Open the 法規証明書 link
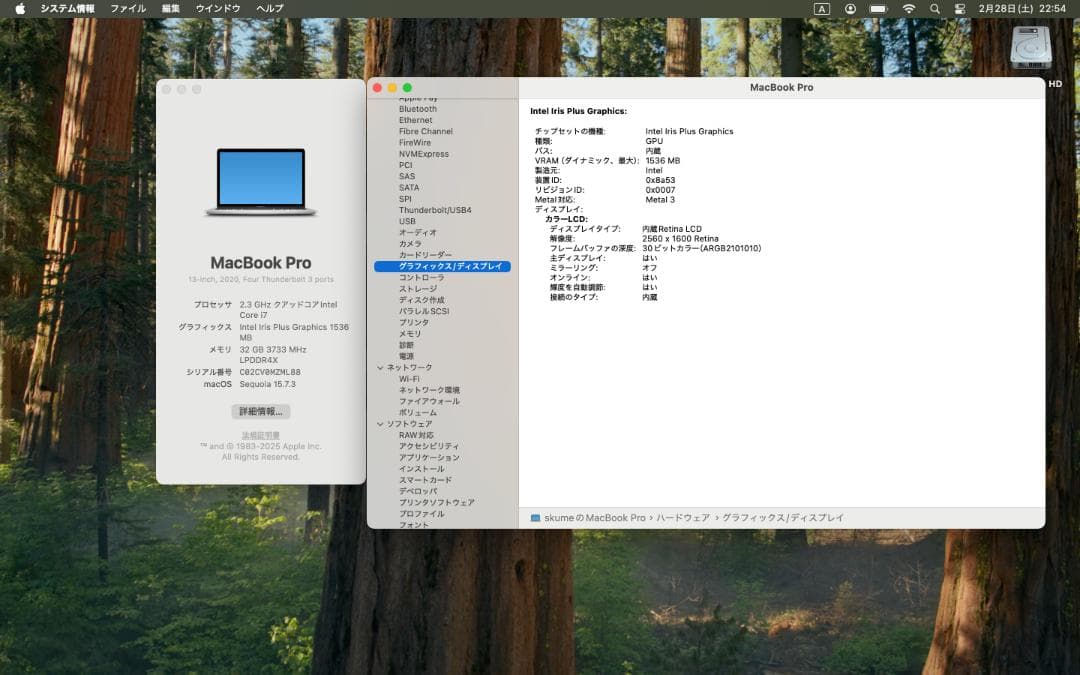 coord(260,434)
